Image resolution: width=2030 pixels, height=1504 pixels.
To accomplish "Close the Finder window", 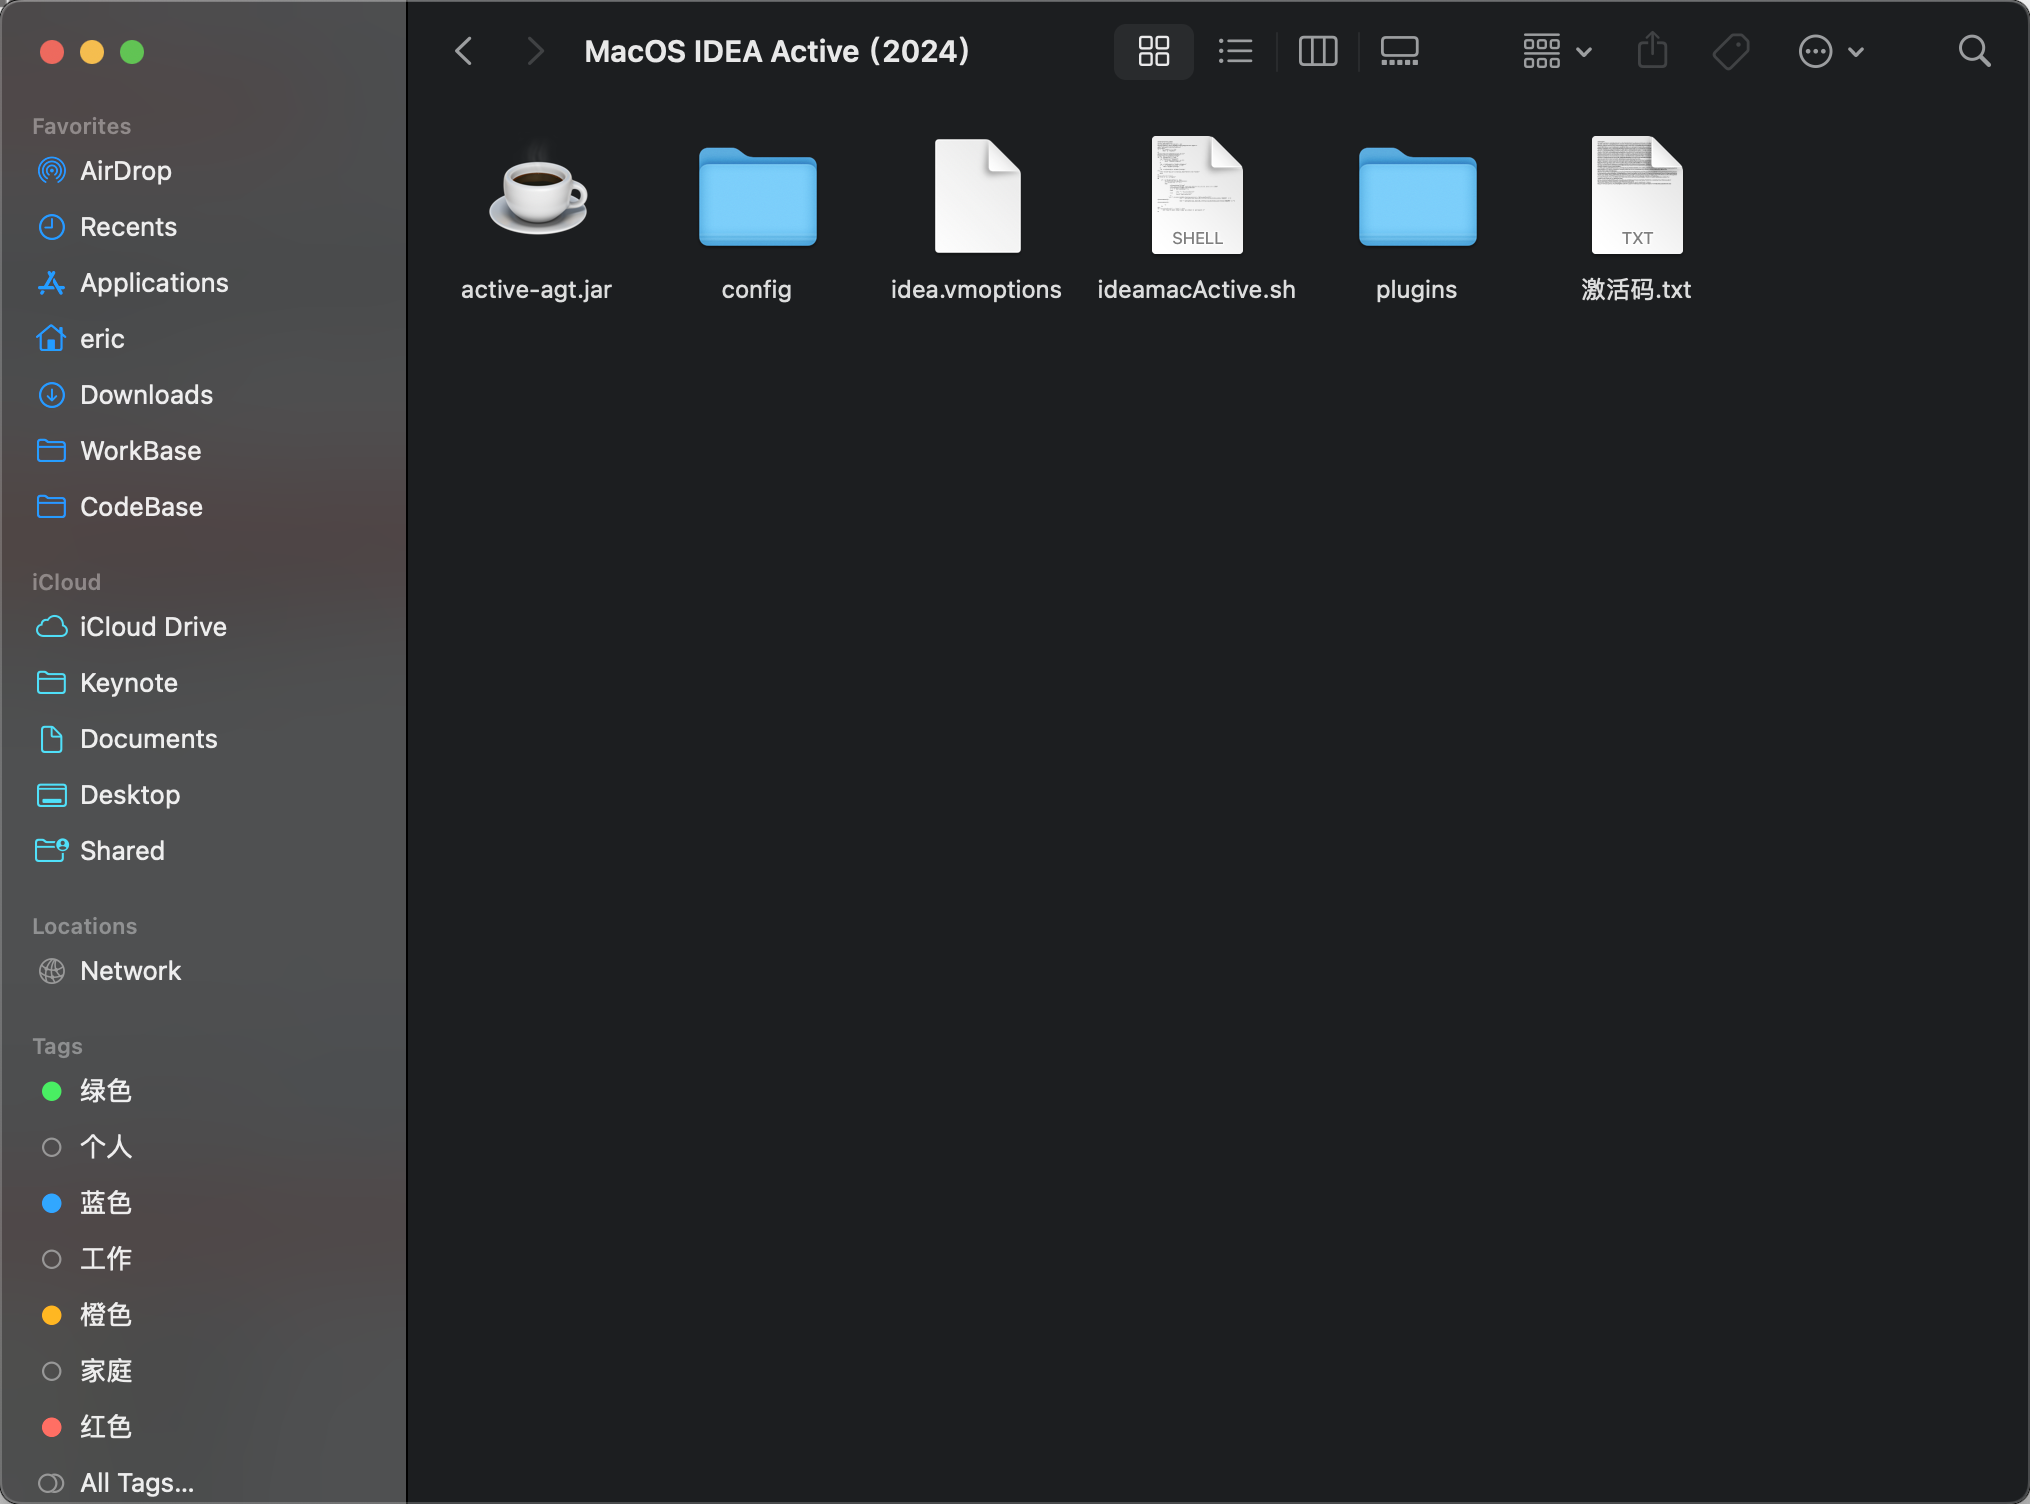I will tap(52, 52).
